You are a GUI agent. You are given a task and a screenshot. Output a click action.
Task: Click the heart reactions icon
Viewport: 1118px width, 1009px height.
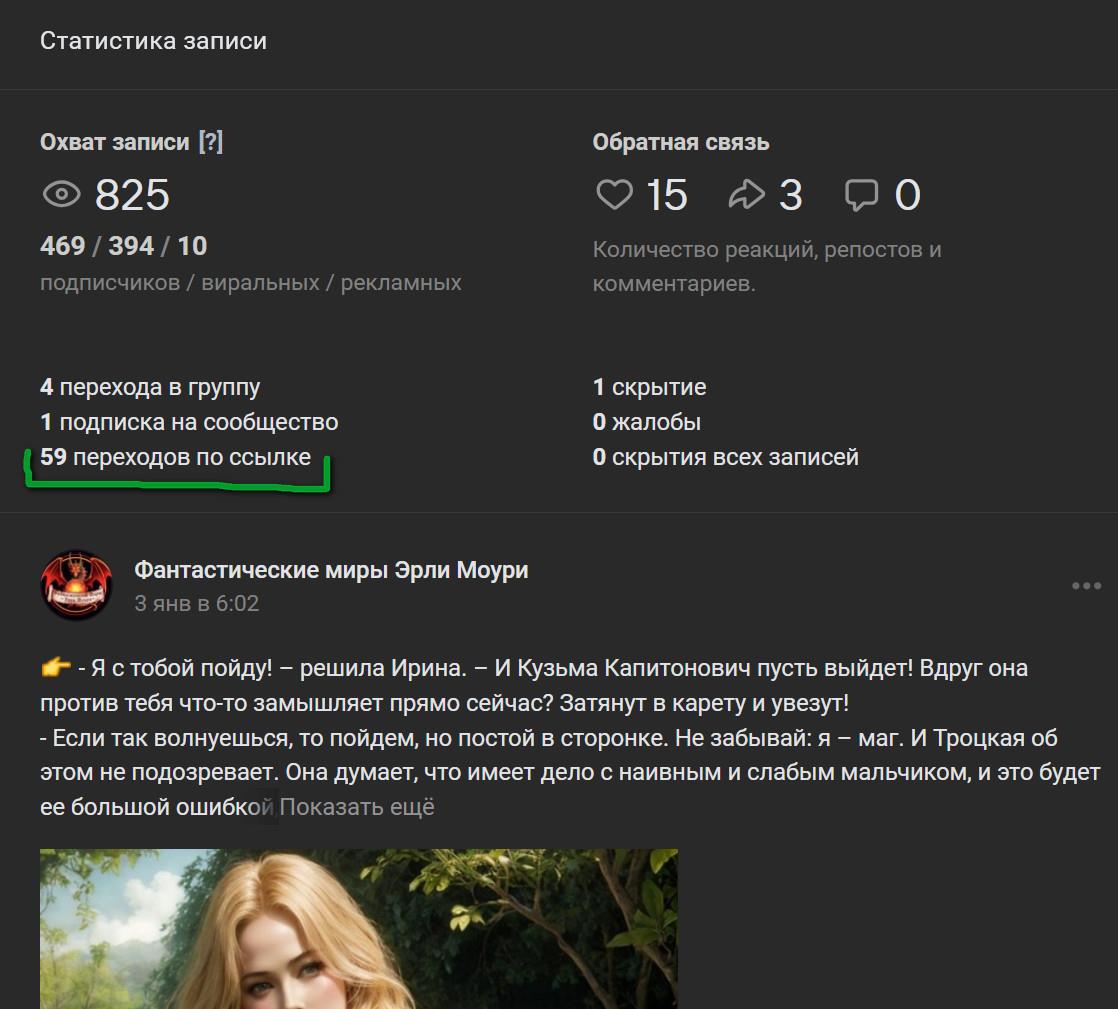pos(614,194)
